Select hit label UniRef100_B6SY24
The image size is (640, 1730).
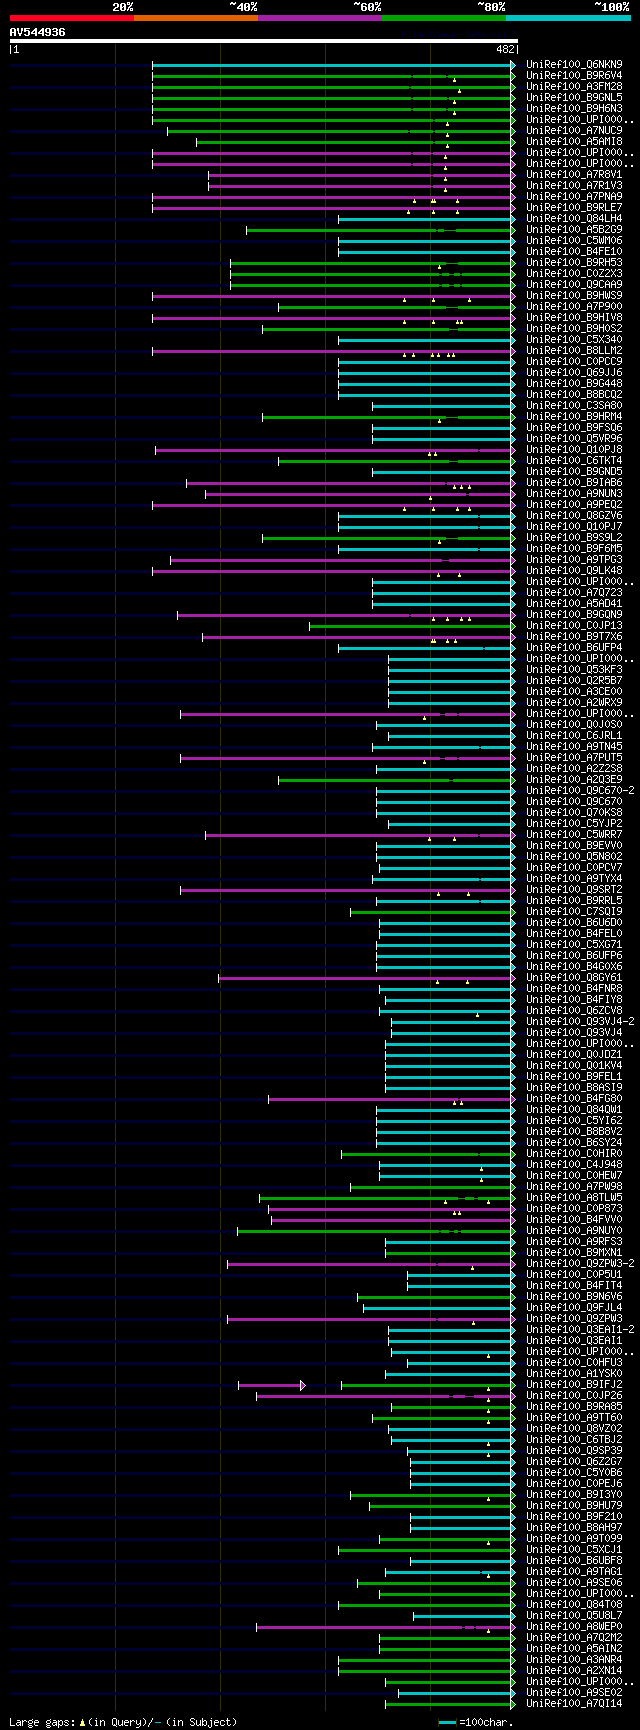574,1142
